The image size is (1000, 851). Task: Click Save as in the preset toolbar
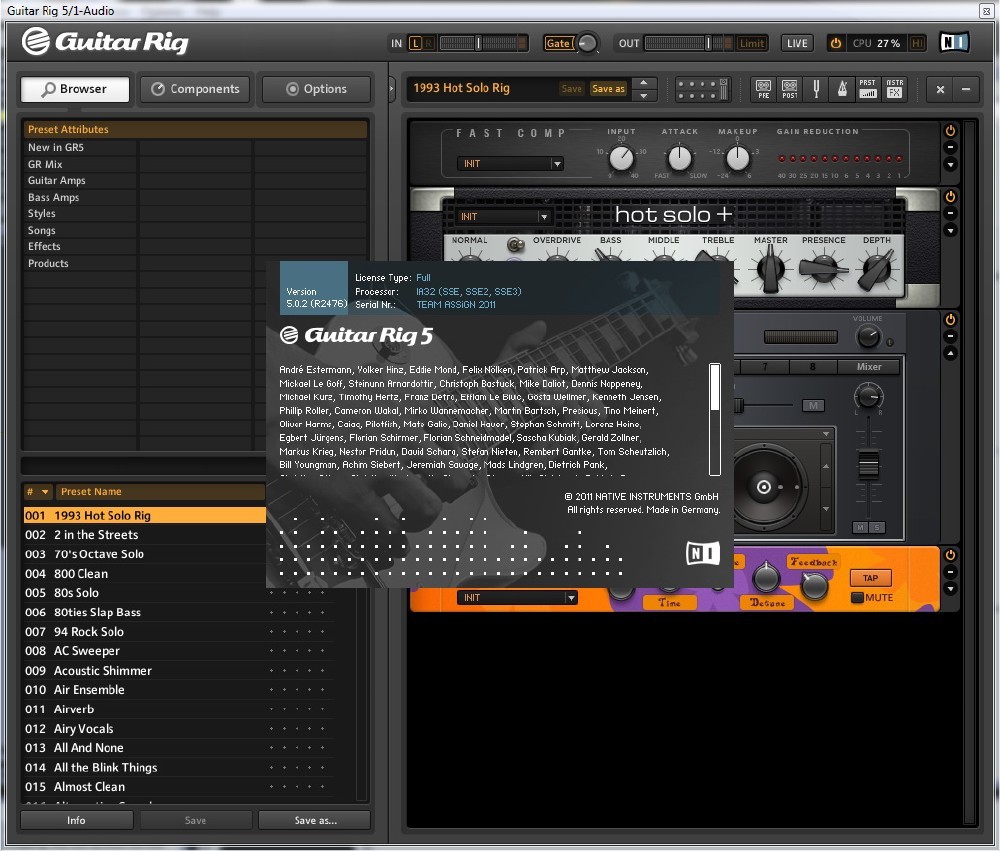click(608, 89)
